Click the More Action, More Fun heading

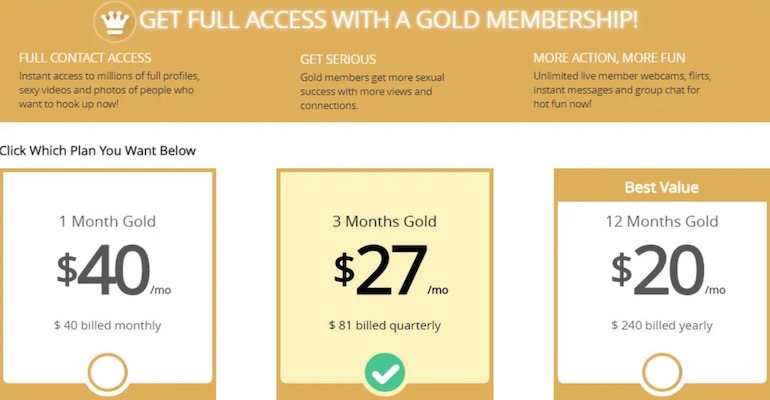coord(609,58)
